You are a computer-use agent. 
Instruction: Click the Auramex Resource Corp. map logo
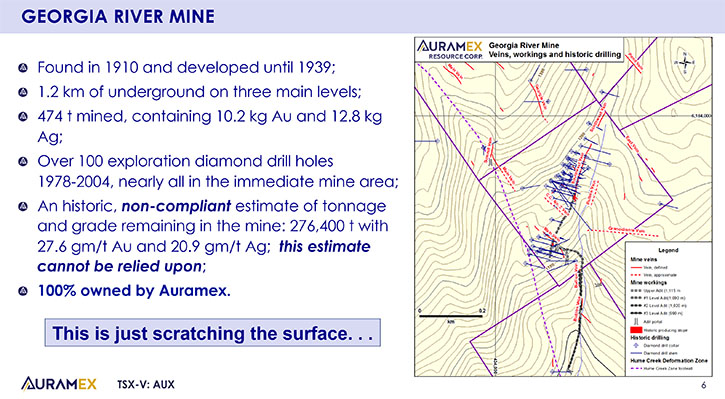click(449, 49)
